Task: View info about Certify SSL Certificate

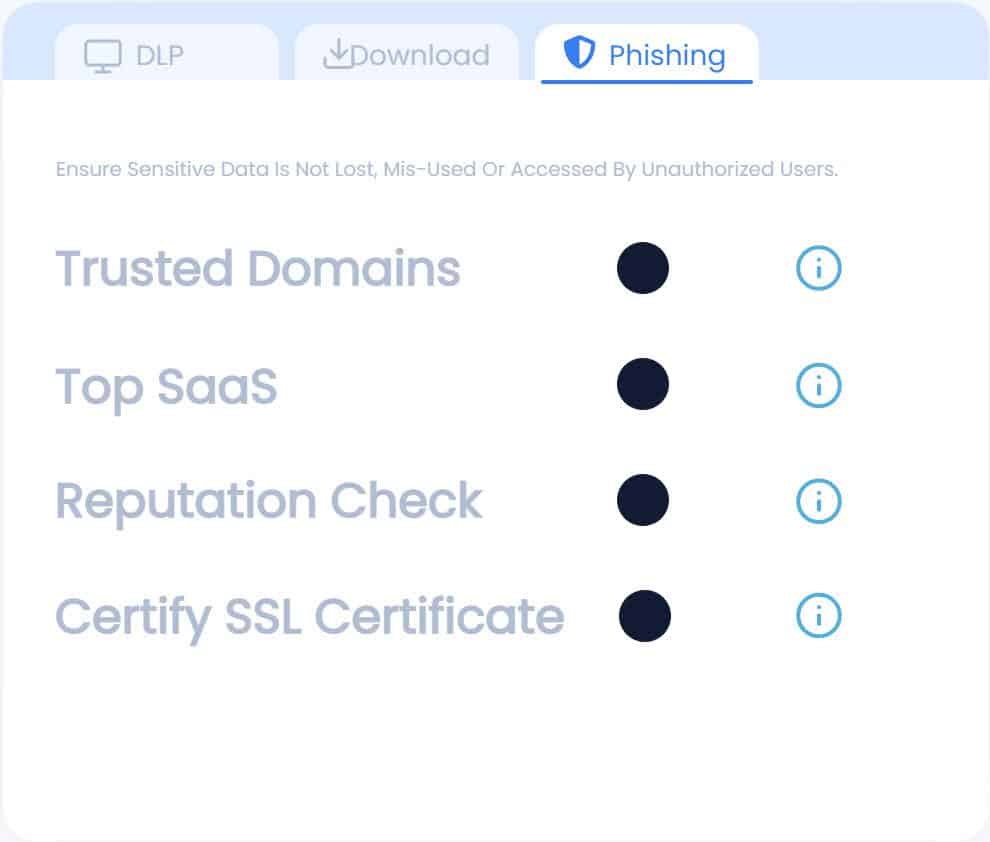Action: (x=818, y=615)
